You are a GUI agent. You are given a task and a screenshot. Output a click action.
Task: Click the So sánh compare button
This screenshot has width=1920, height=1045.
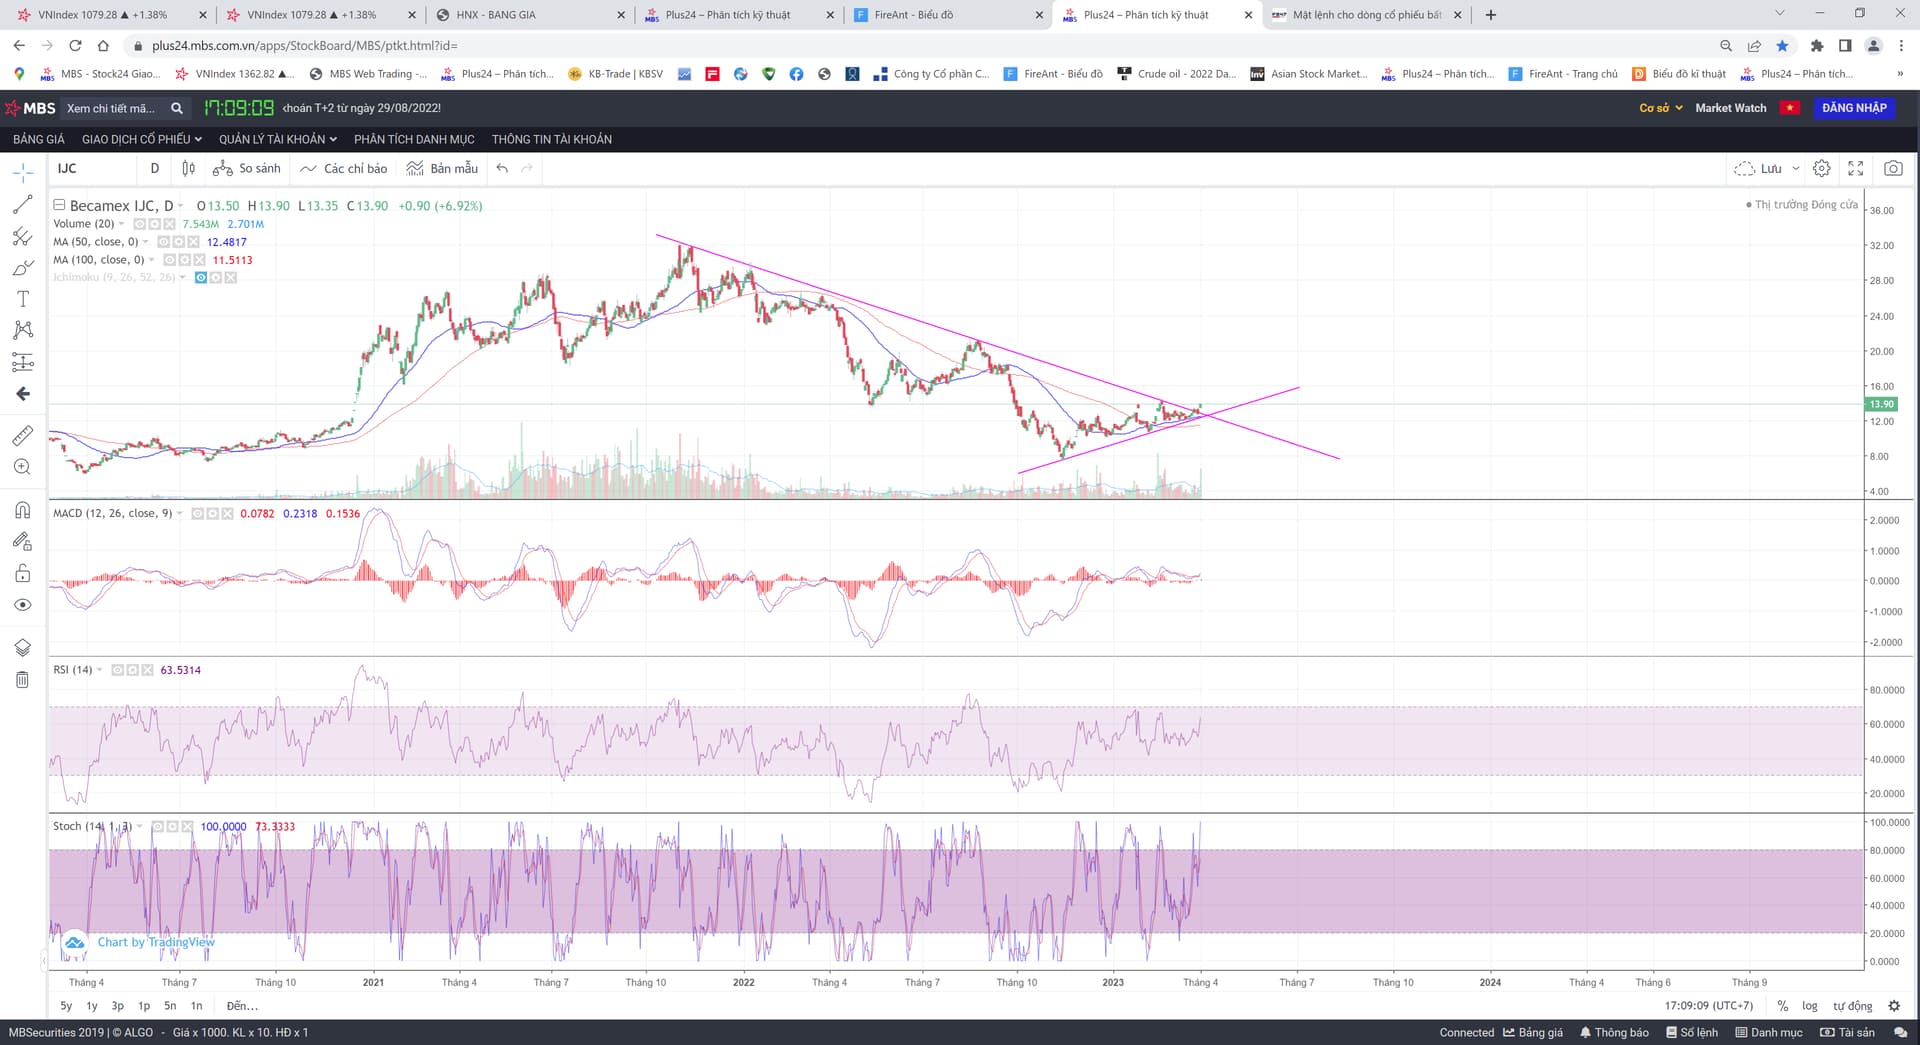247,168
